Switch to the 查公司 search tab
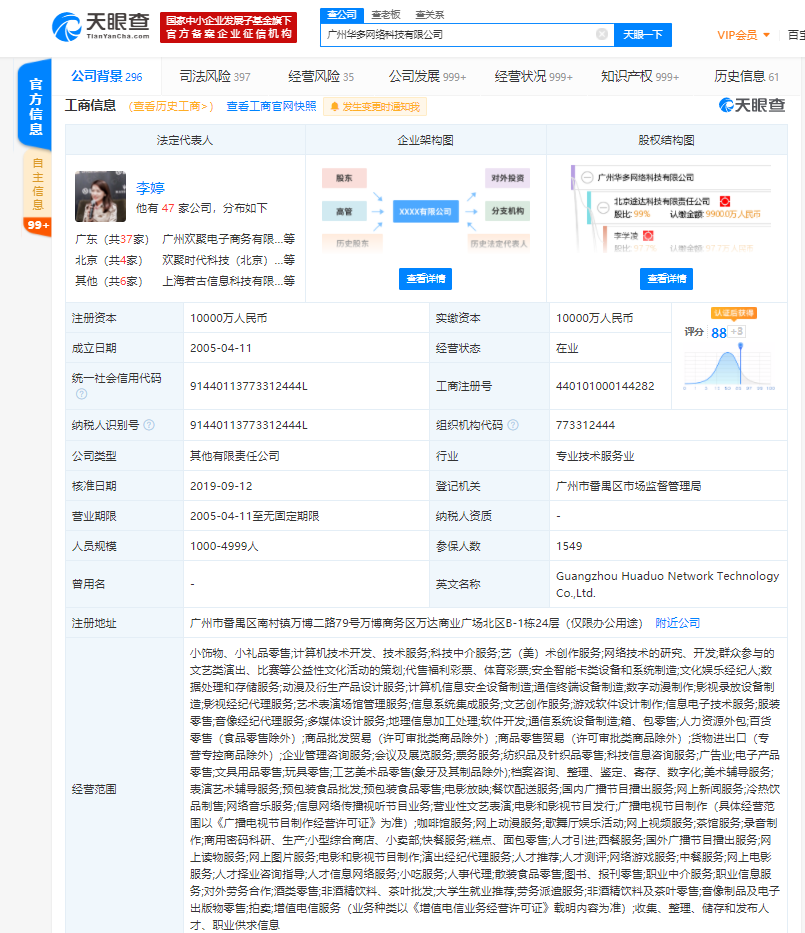Image resolution: width=805 pixels, height=933 pixels. pos(342,14)
